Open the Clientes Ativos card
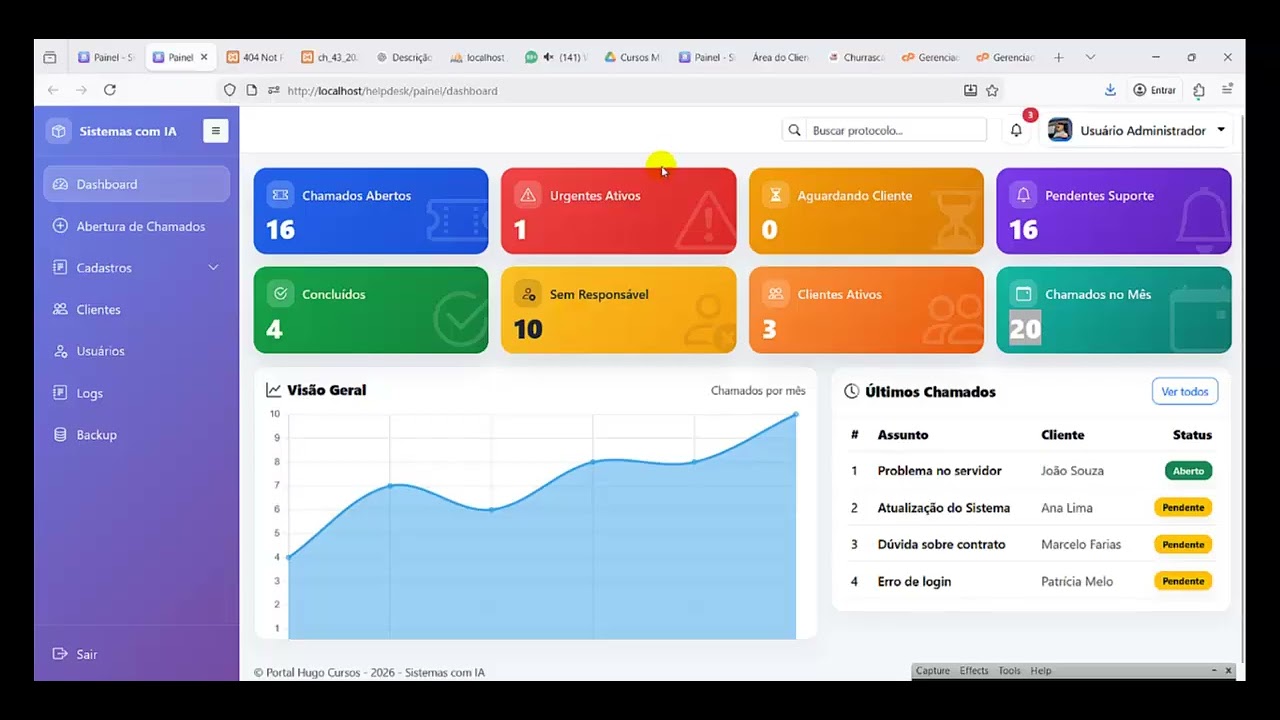 coord(866,310)
